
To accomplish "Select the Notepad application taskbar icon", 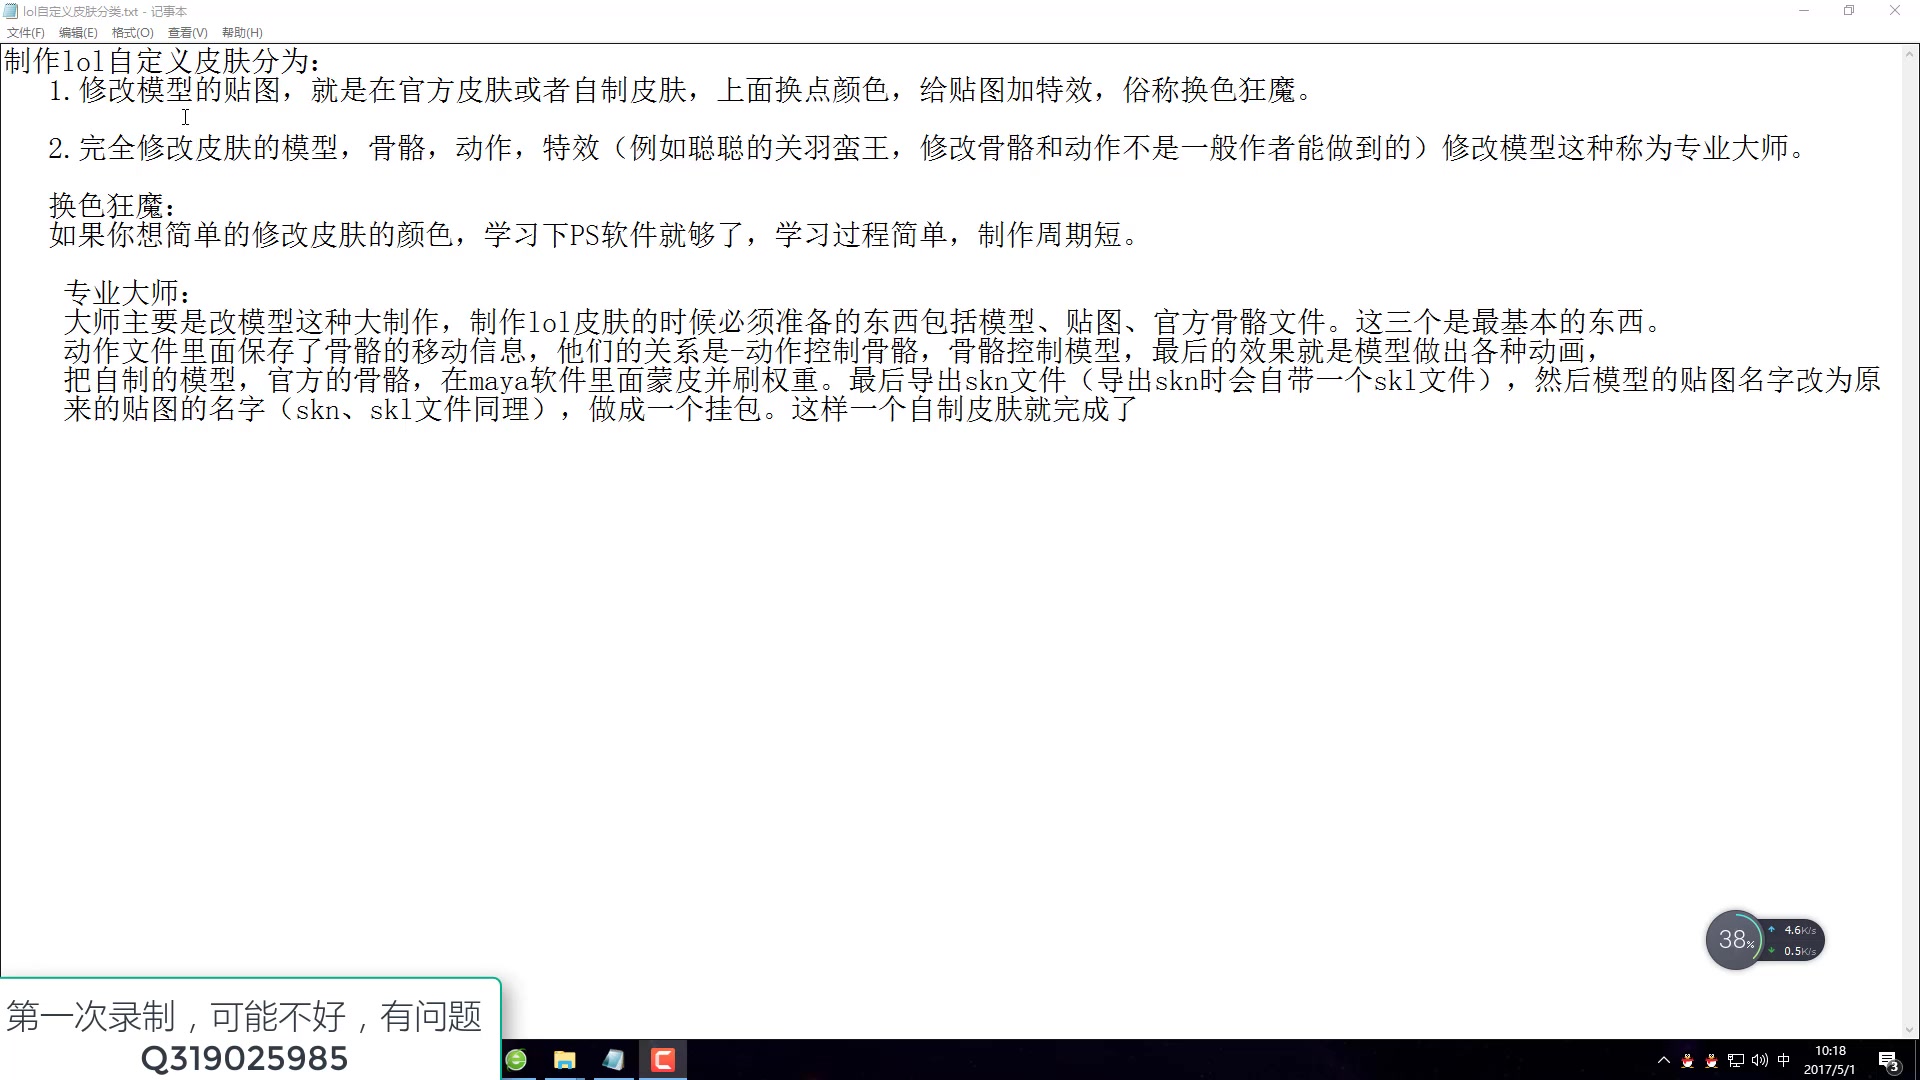I will click(x=613, y=1060).
